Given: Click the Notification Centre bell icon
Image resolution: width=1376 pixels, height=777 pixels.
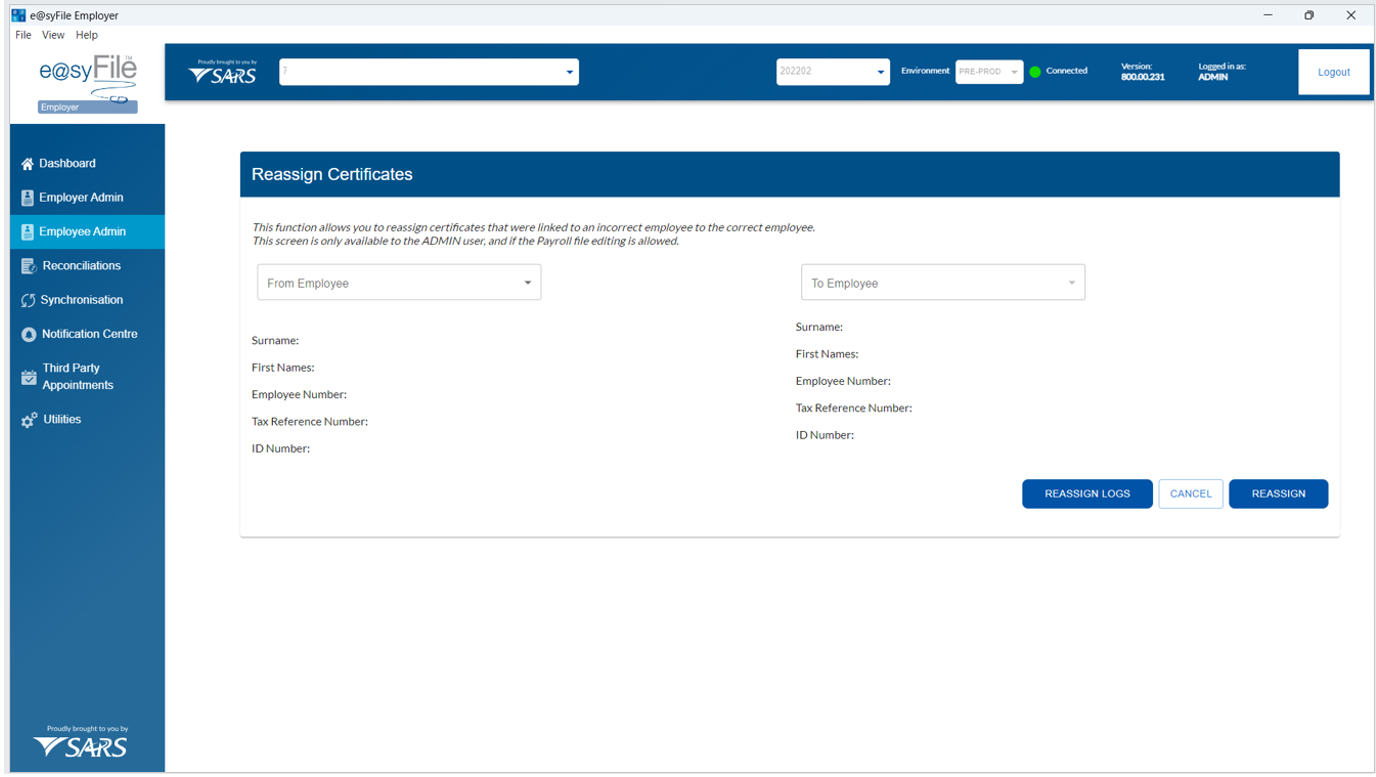Looking at the screenshot, I should (28, 334).
